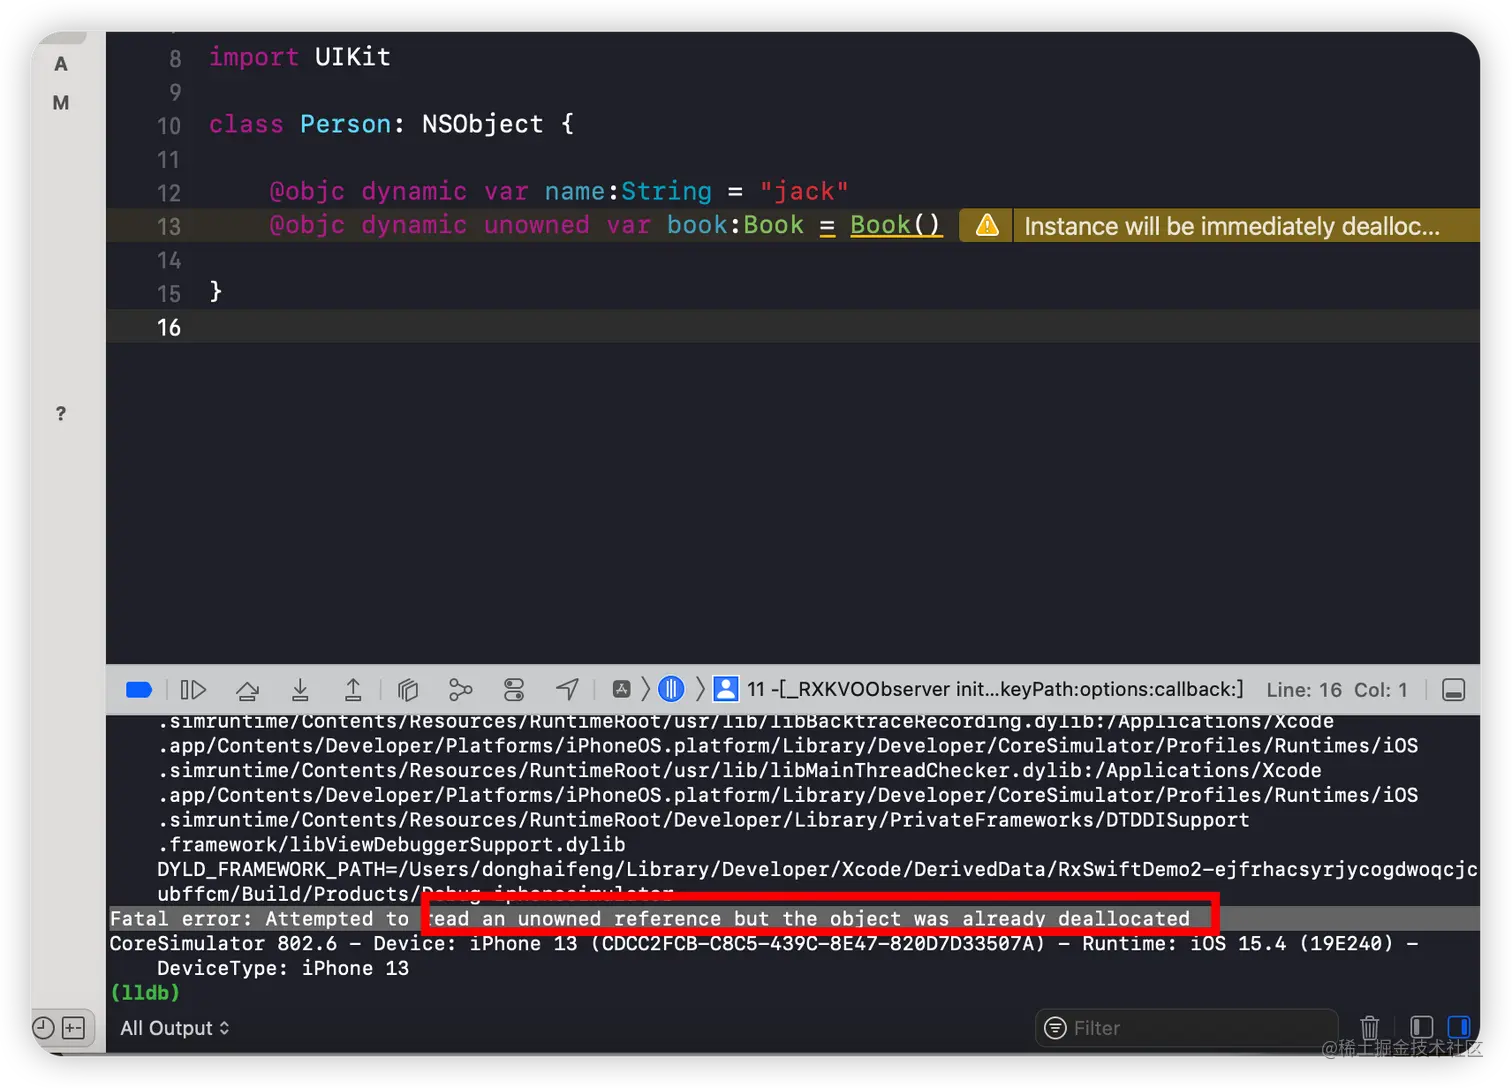This screenshot has width=1512, height=1088.
Task: Click Book() initializer on line 13
Action: (x=896, y=225)
